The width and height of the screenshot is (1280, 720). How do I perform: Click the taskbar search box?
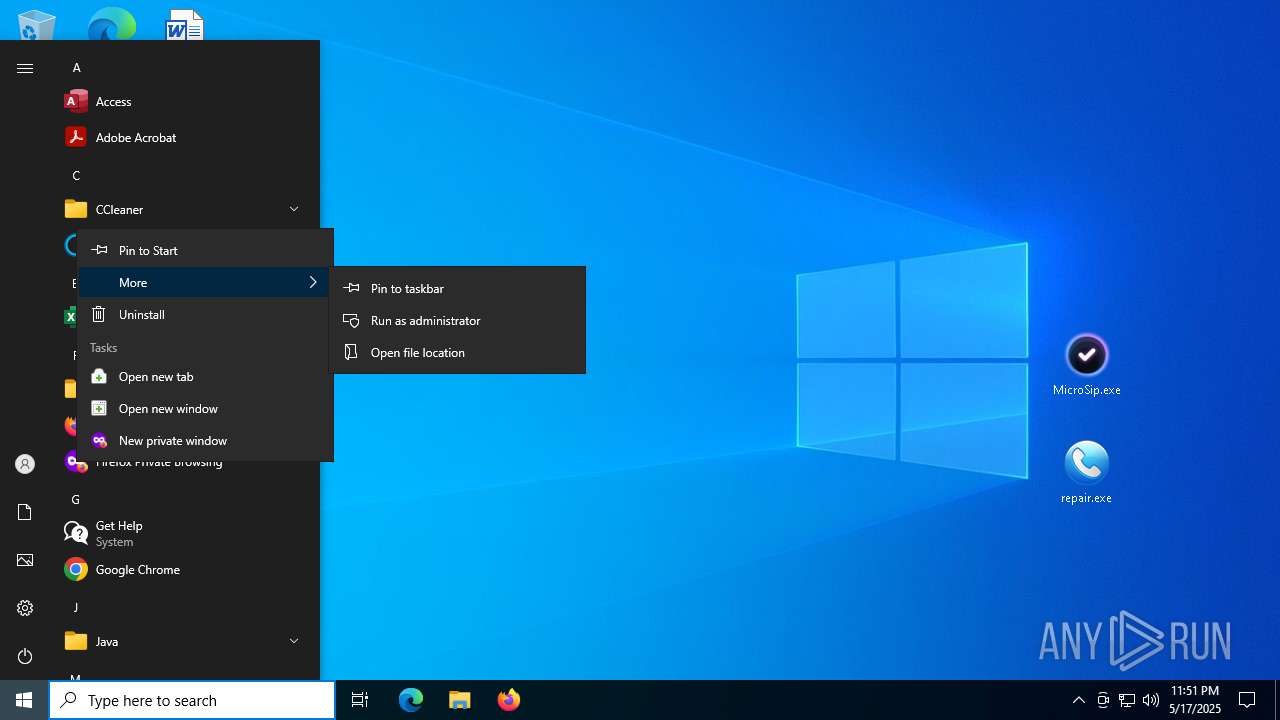click(x=192, y=700)
